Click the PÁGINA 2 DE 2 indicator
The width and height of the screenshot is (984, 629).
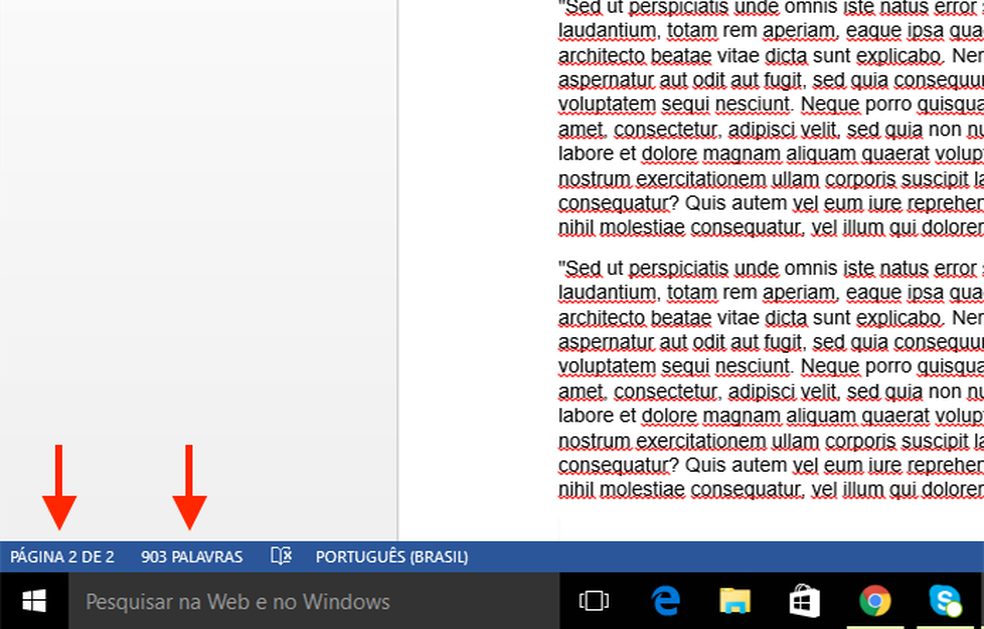pos(61,556)
